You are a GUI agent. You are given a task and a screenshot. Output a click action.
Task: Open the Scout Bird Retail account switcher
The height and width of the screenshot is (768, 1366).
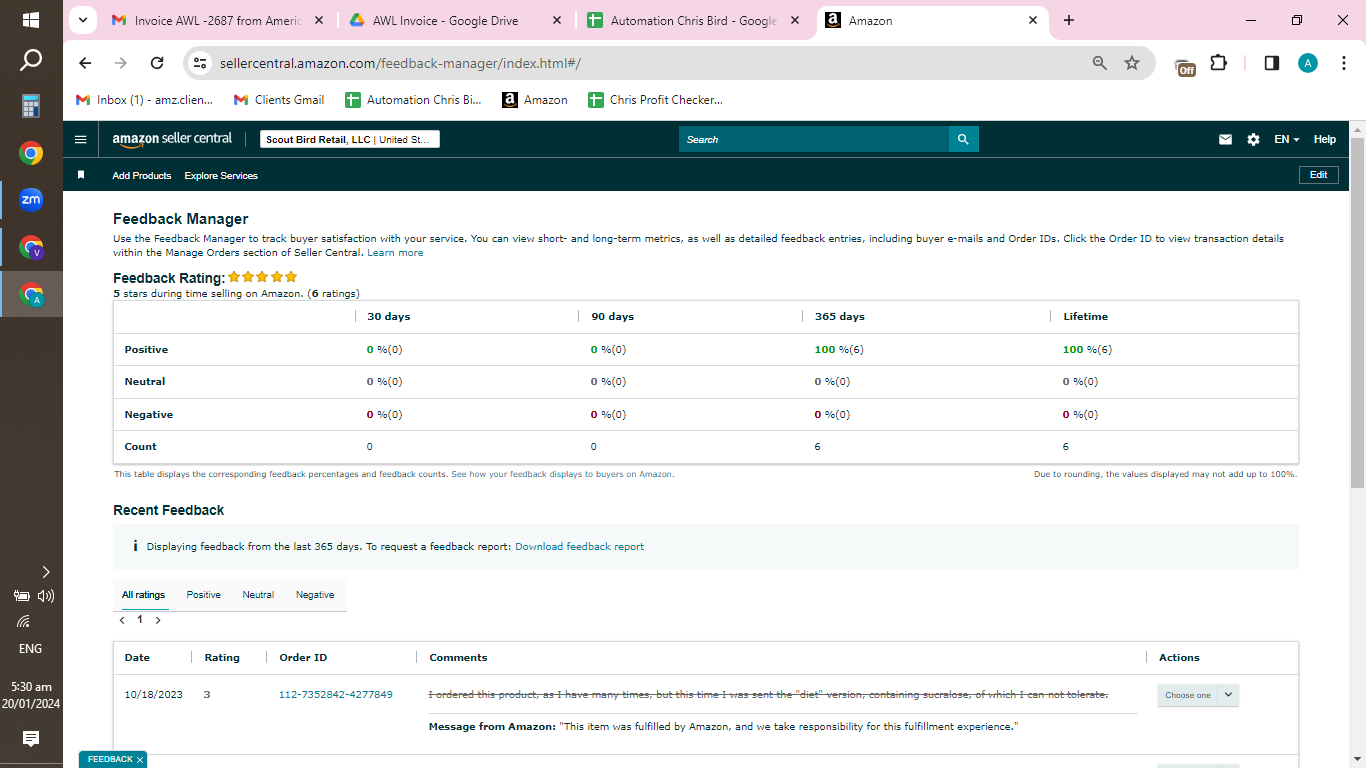tap(350, 139)
